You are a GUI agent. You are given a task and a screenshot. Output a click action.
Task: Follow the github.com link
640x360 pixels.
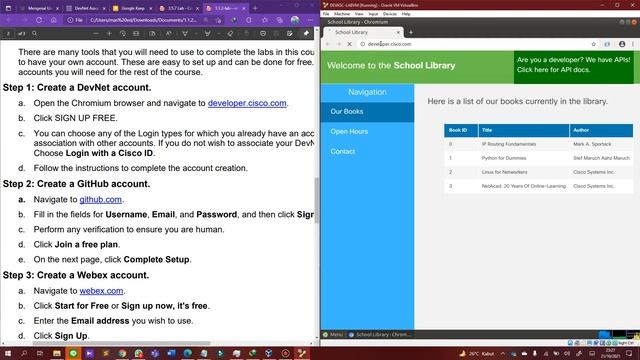coord(100,200)
